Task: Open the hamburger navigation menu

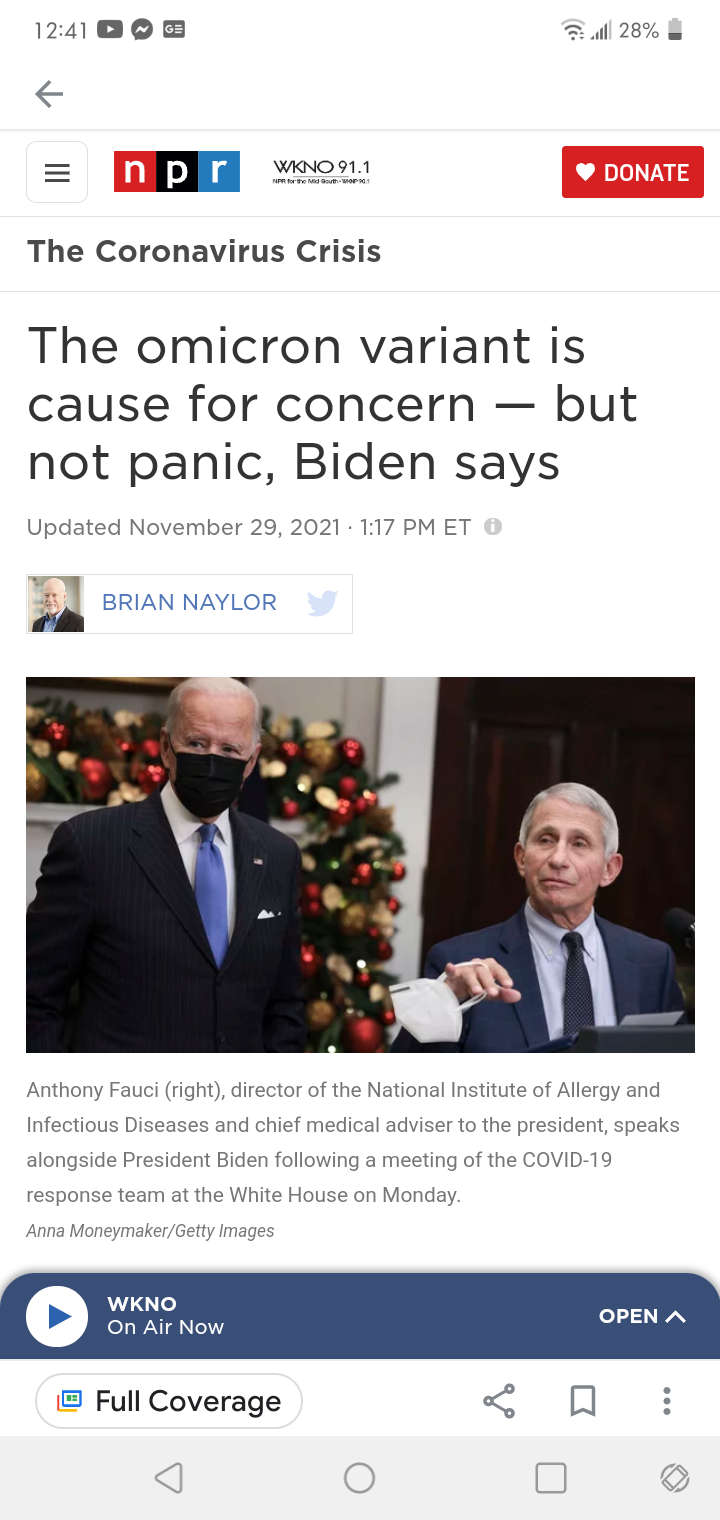Action: click(57, 173)
